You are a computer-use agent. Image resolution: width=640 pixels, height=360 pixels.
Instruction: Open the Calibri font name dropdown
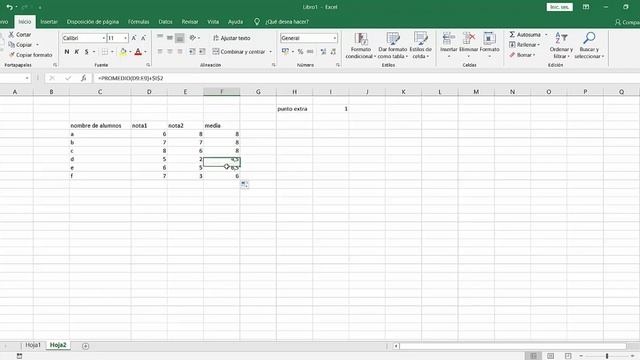click(103, 38)
